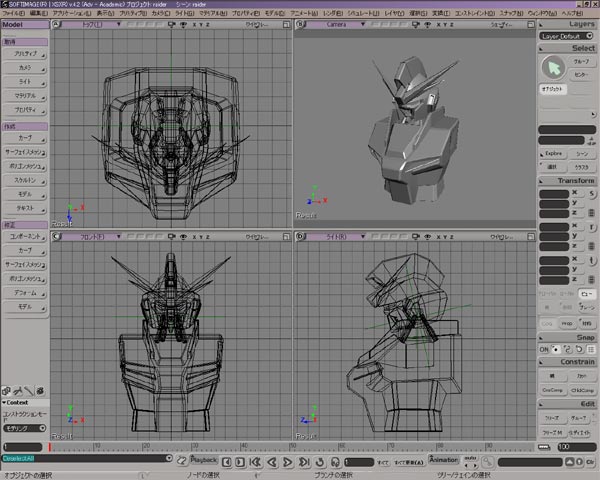Click maximize icon of Top viewport
This screenshot has height=480, width=600.
tap(286, 24)
